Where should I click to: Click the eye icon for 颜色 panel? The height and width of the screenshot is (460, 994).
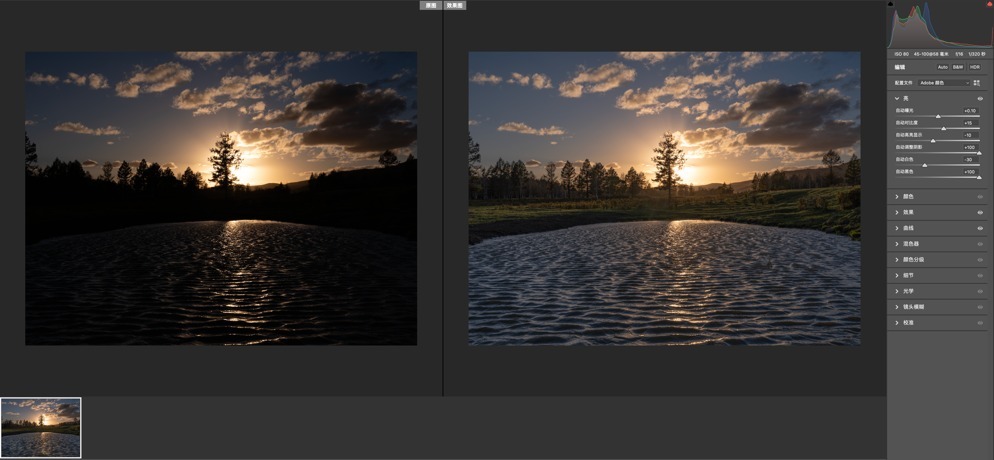[980, 197]
